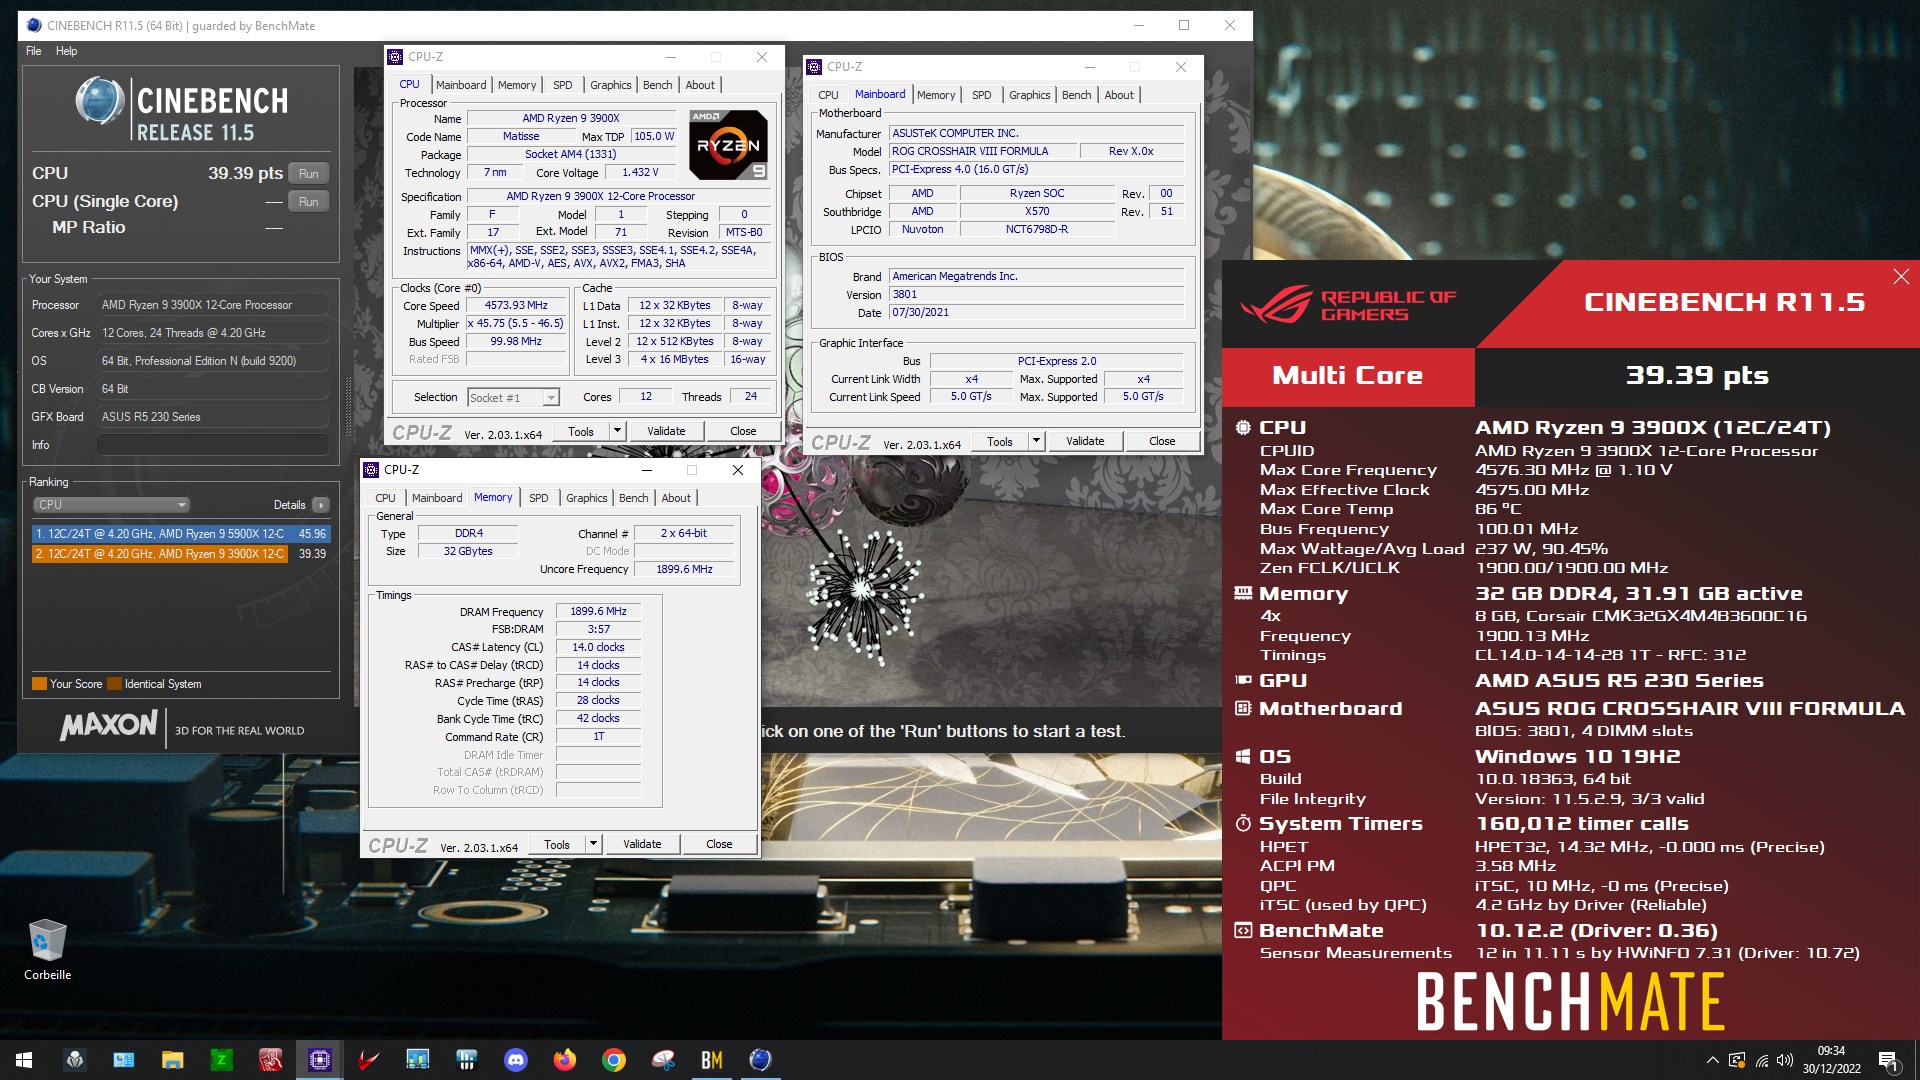Click the Info input field in Cinebench

213,445
